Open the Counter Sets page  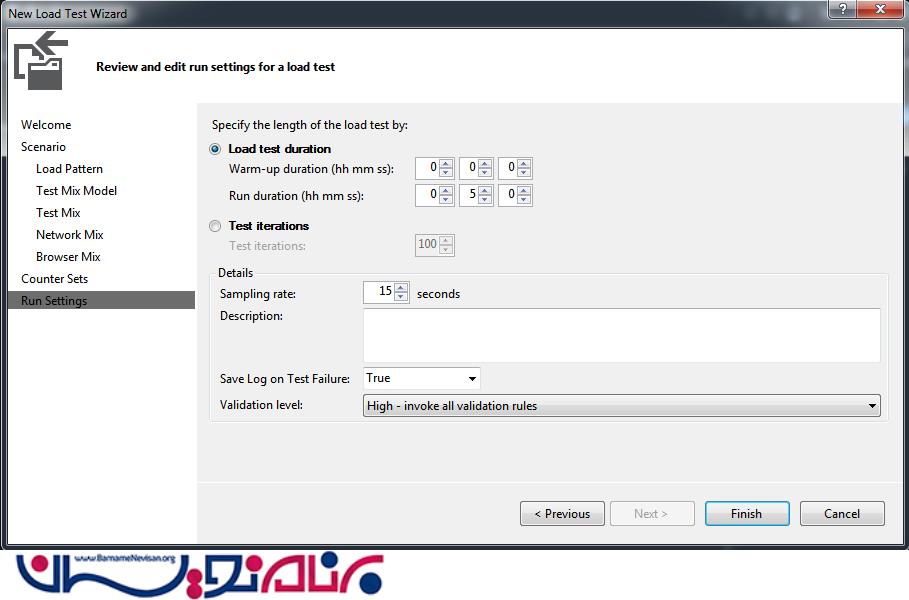[x=54, y=279]
